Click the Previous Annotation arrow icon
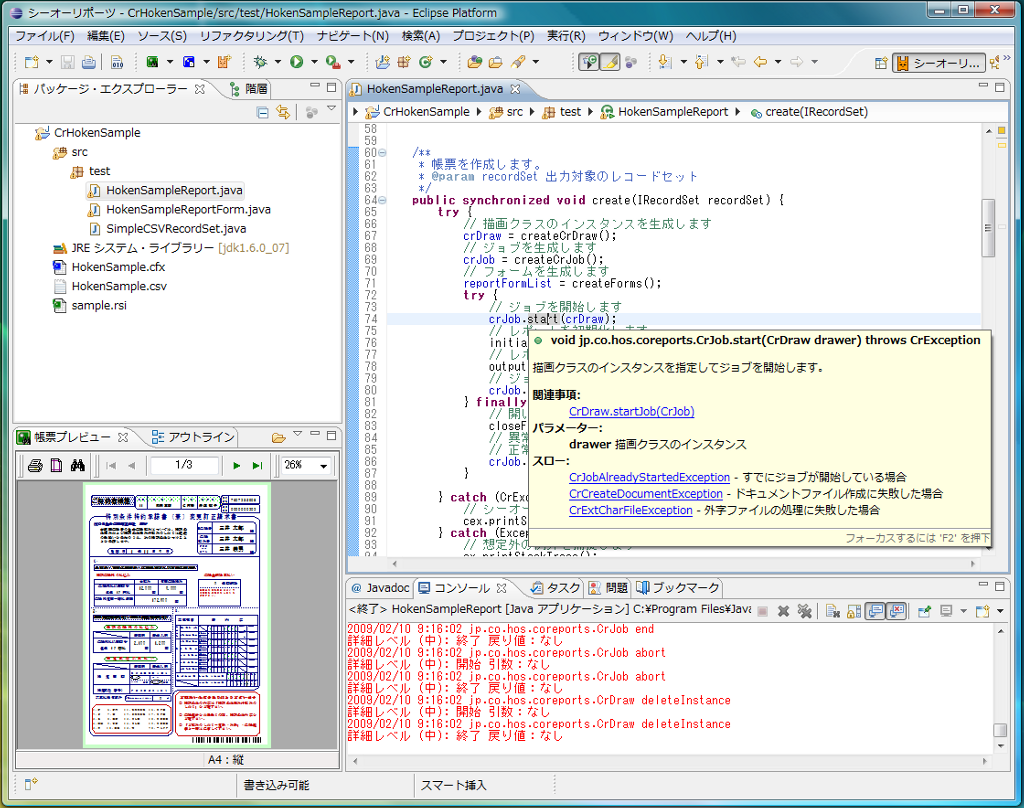This screenshot has height=808, width=1024. click(701, 62)
